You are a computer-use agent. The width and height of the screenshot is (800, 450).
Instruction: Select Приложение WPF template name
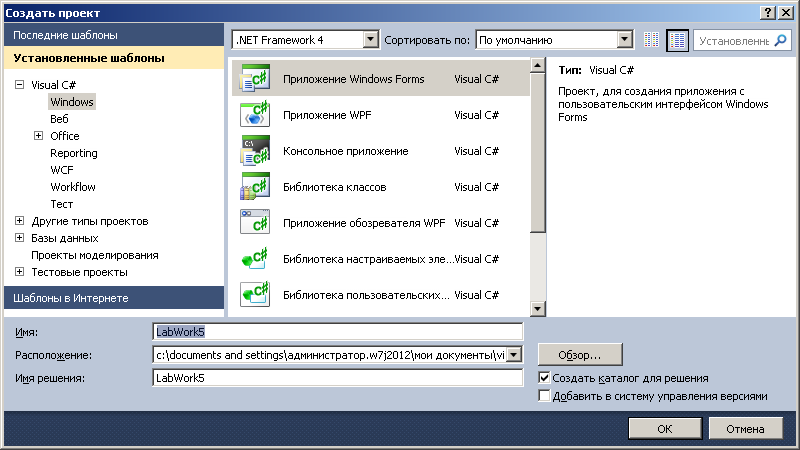click(327, 115)
